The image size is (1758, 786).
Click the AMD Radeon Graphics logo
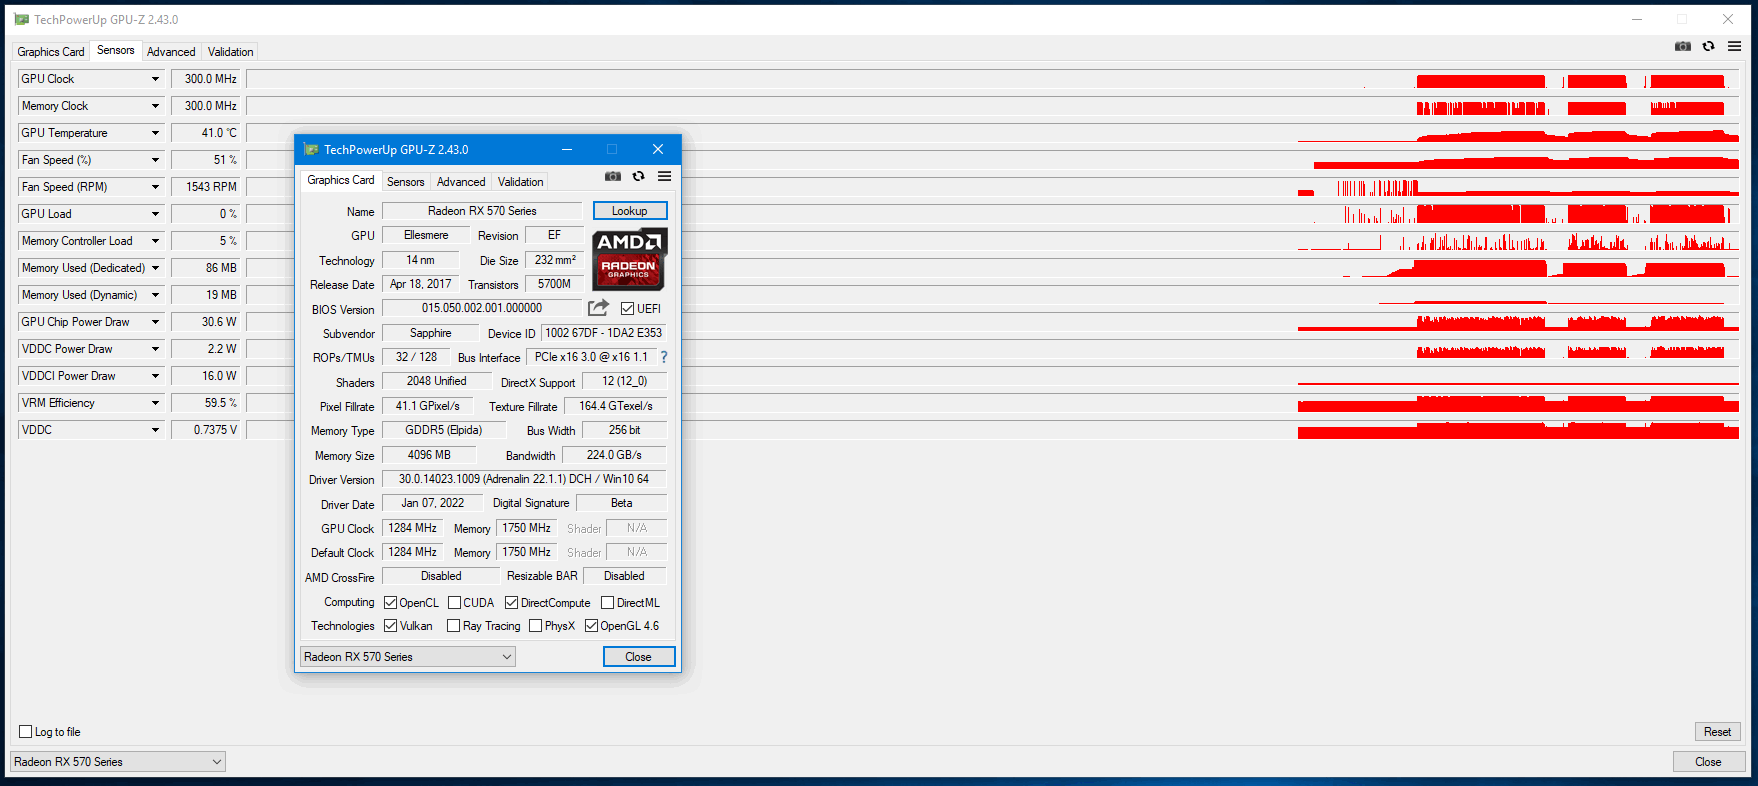tap(629, 260)
